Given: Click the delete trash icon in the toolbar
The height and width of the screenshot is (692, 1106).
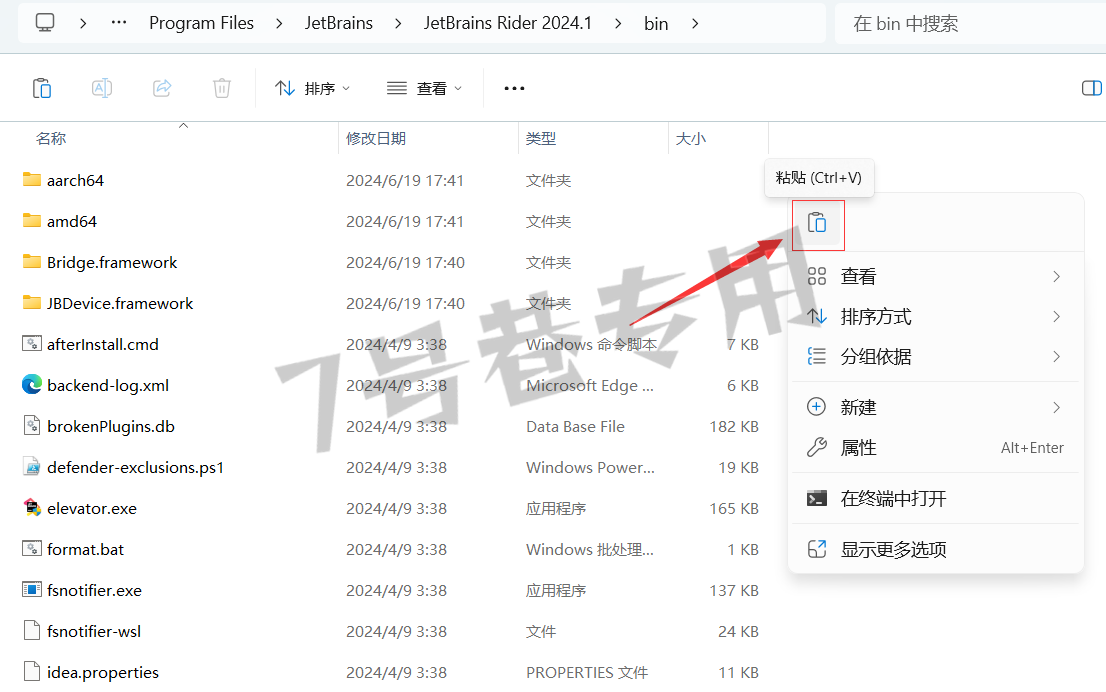Looking at the screenshot, I should tap(222, 88).
